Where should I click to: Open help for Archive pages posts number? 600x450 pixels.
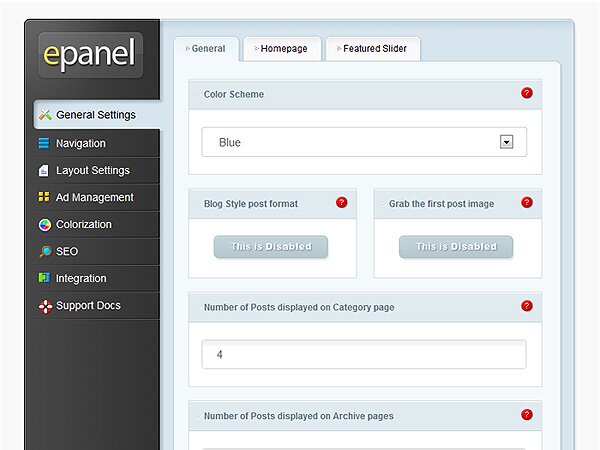[x=527, y=414]
